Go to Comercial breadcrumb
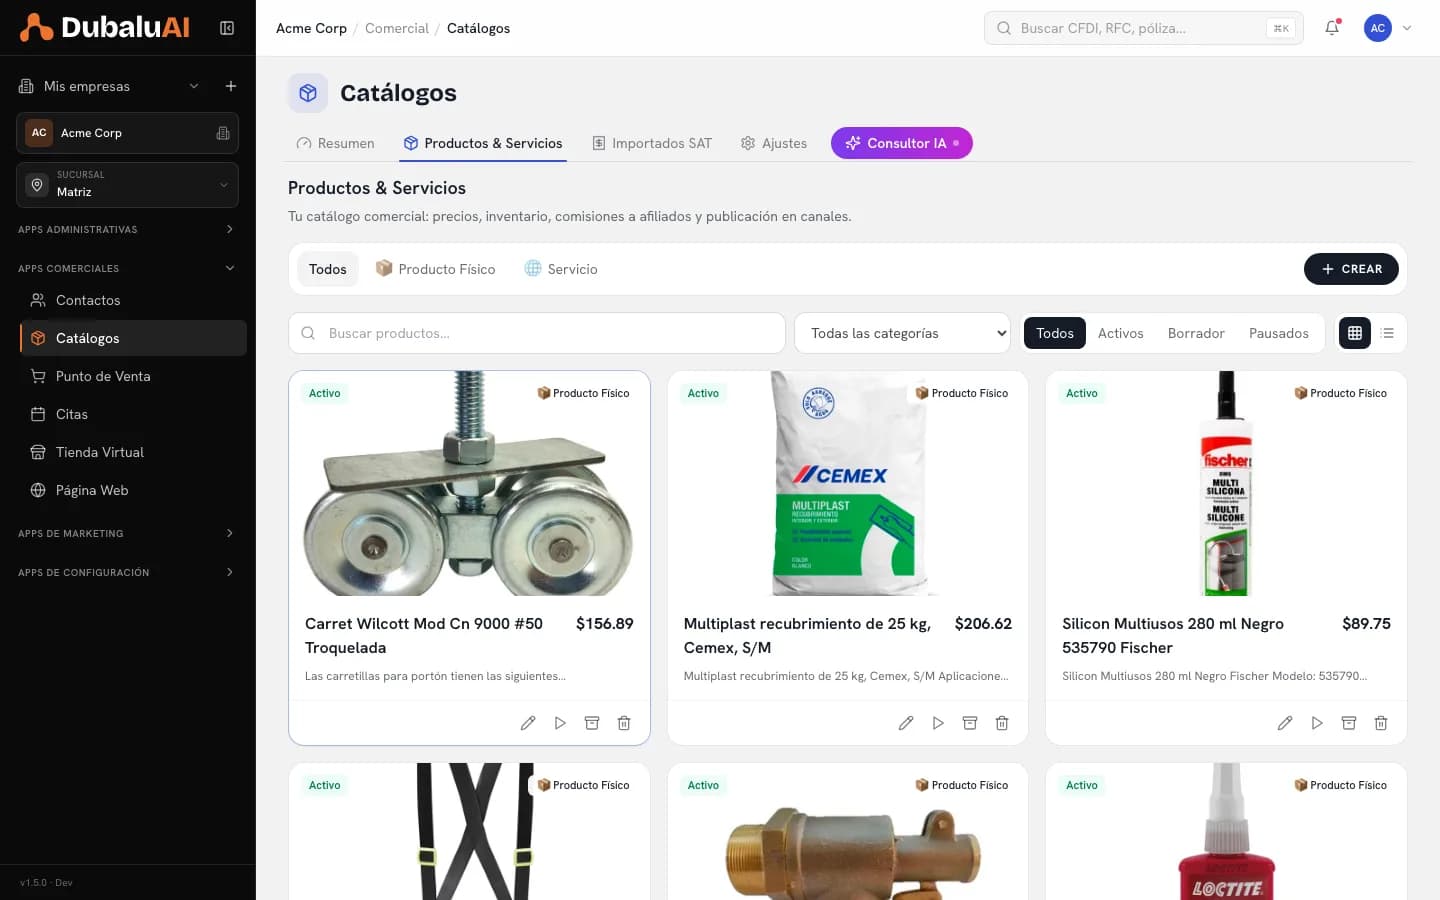 point(397,28)
